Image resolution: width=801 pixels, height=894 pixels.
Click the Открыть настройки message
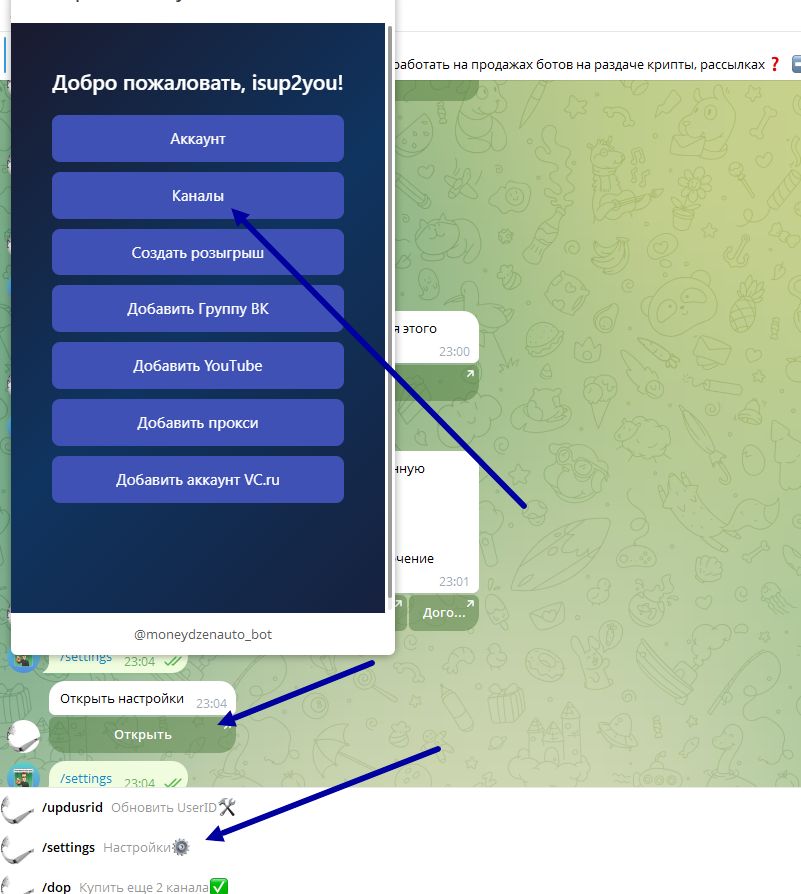(143, 698)
